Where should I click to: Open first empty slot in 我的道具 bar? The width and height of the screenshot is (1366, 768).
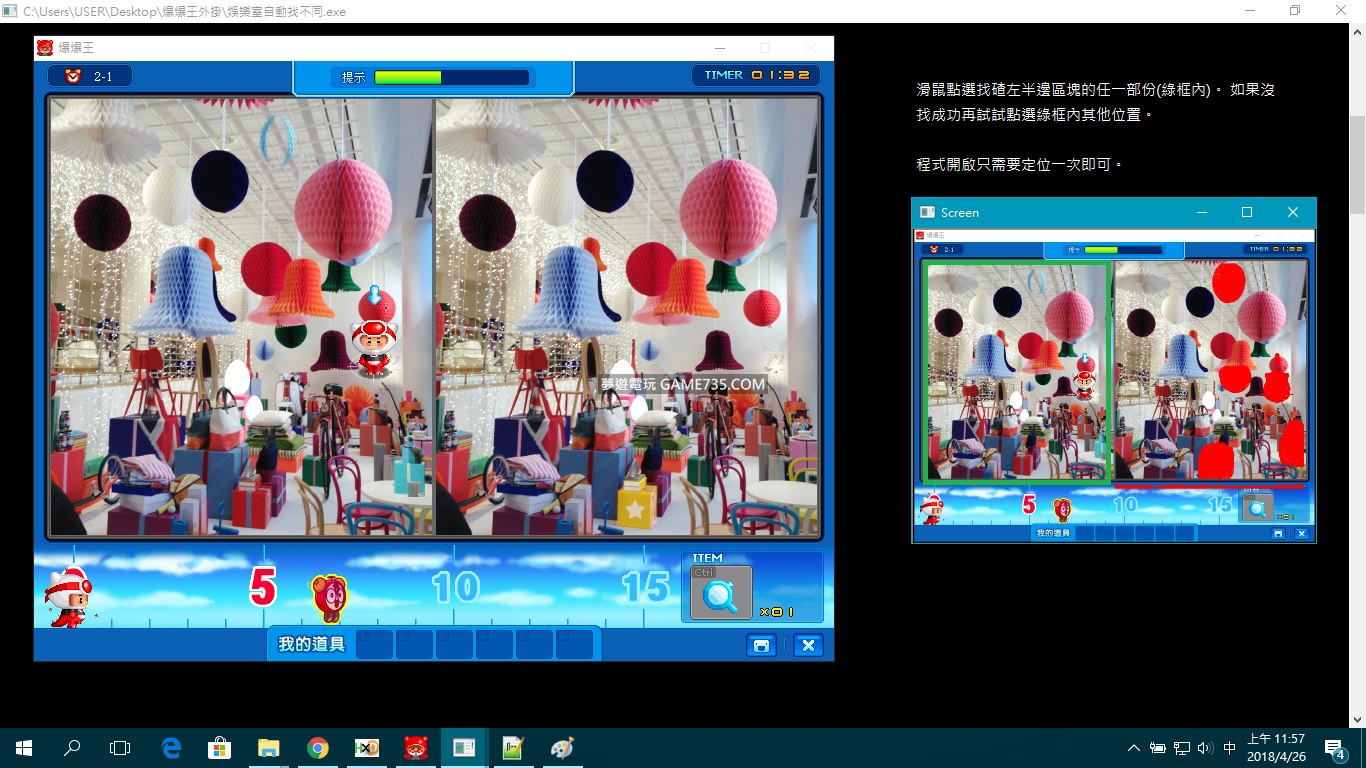(375, 645)
